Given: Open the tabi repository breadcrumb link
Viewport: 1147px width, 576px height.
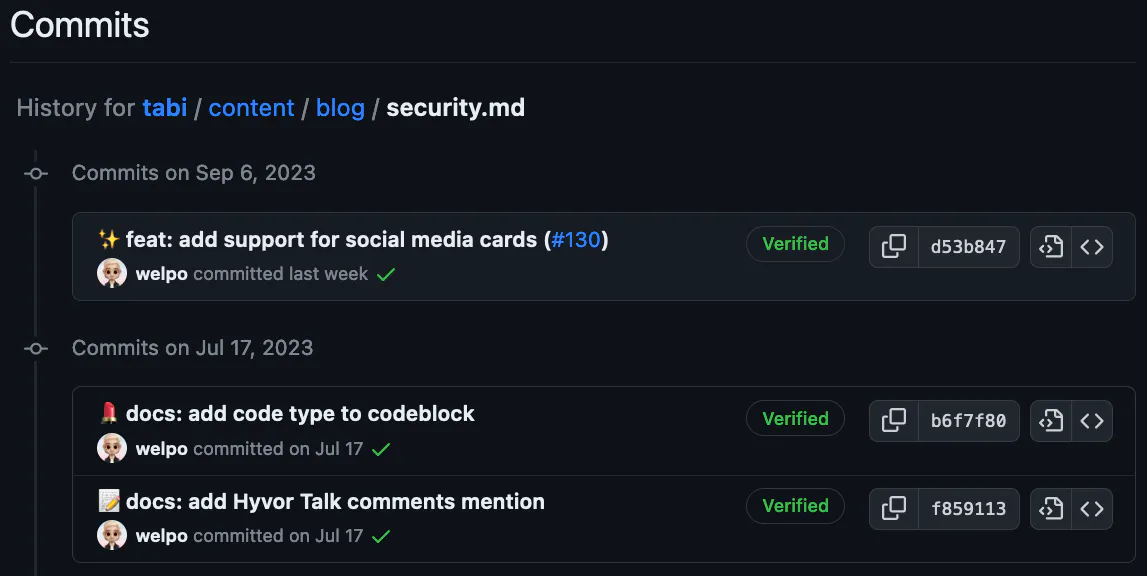Looking at the screenshot, I should pos(164,107).
